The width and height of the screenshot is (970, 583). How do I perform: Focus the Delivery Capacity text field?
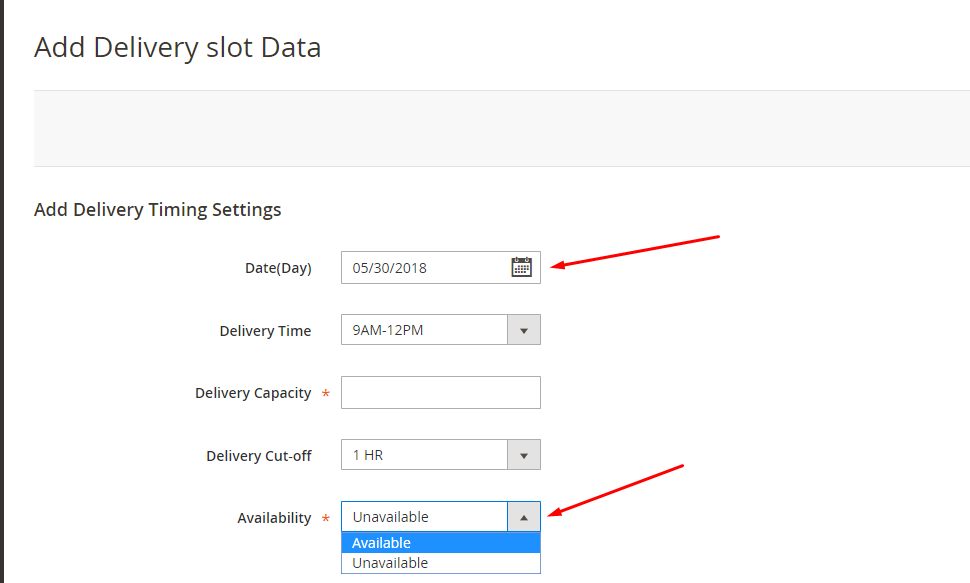coord(440,392)
